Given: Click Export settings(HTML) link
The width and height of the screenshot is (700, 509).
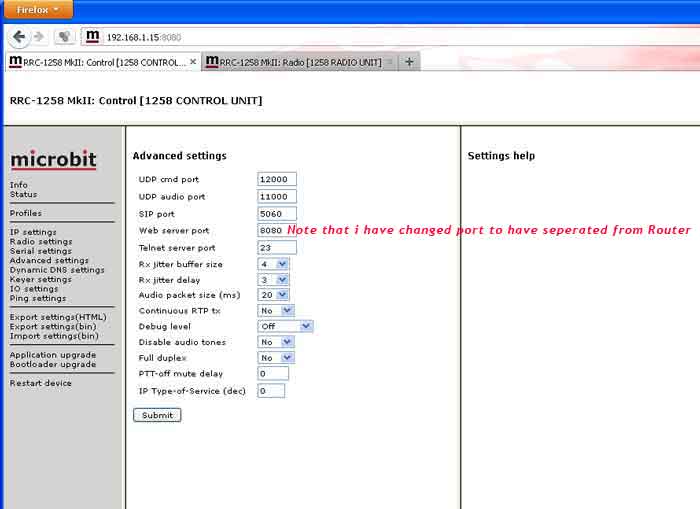Looking at the screenshot, I should tap(58, 317).
